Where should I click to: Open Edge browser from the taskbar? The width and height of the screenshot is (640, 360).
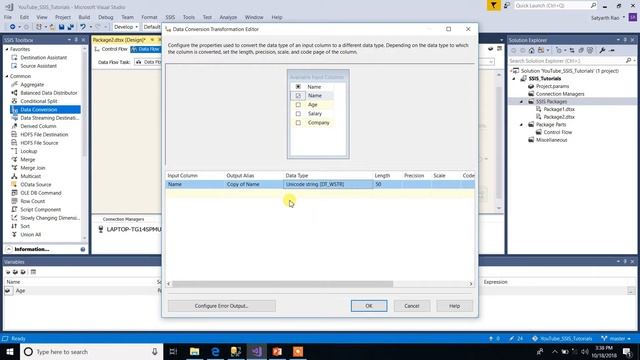pos(215,351)
